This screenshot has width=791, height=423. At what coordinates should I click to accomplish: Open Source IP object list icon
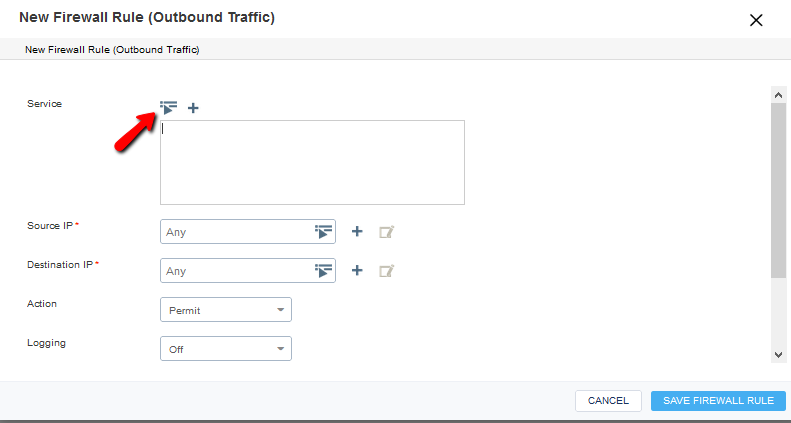tap(324, 232)
